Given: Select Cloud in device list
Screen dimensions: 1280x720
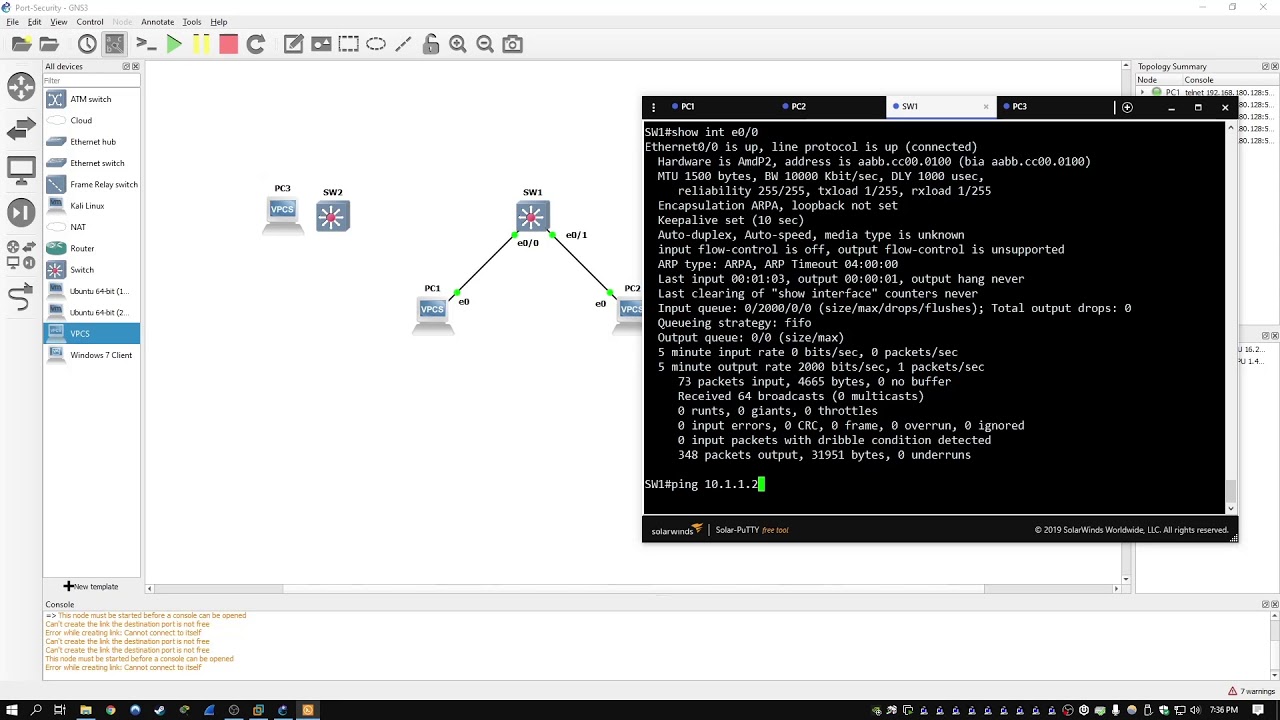Looking at the screenshot, I should pos(91,120).
